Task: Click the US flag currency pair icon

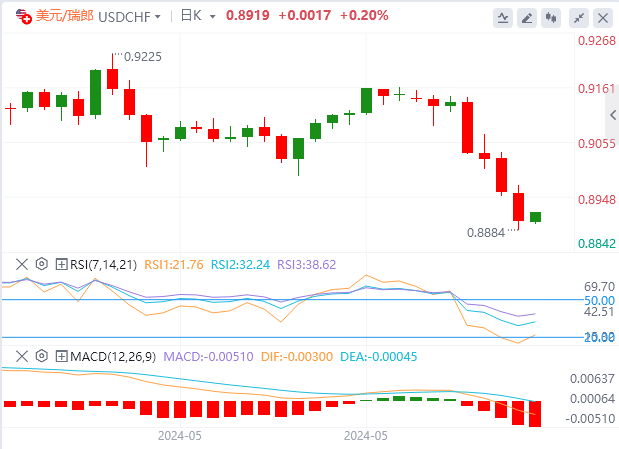Action: coord(18,16)
